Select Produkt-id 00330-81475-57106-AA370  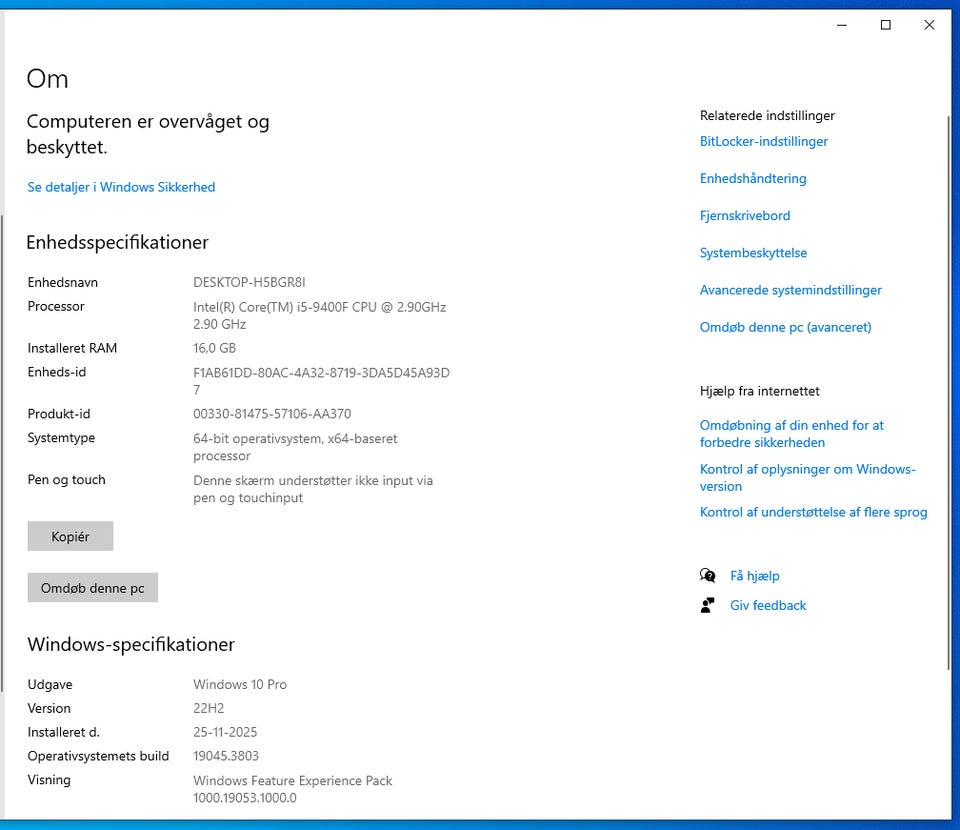click(272, 414)
